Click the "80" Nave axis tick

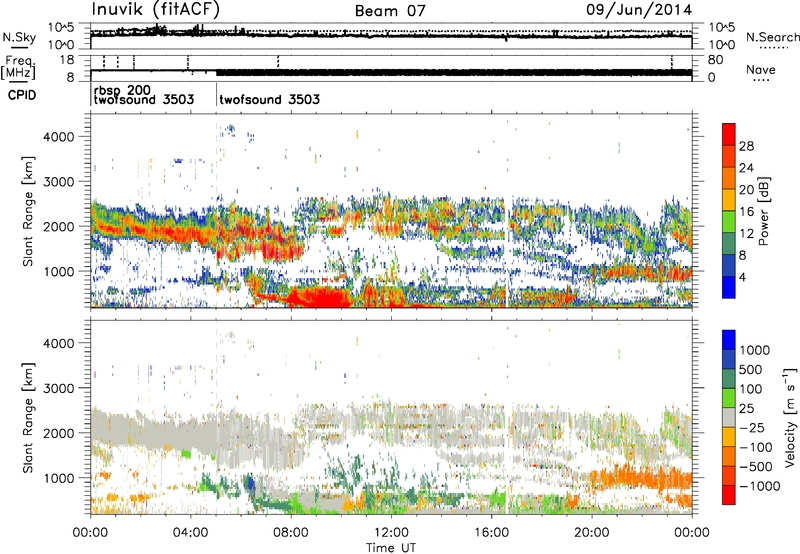715,60
